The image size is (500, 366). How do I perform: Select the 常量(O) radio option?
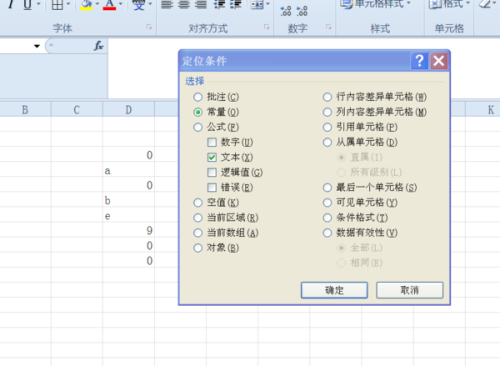click(216, 112)
